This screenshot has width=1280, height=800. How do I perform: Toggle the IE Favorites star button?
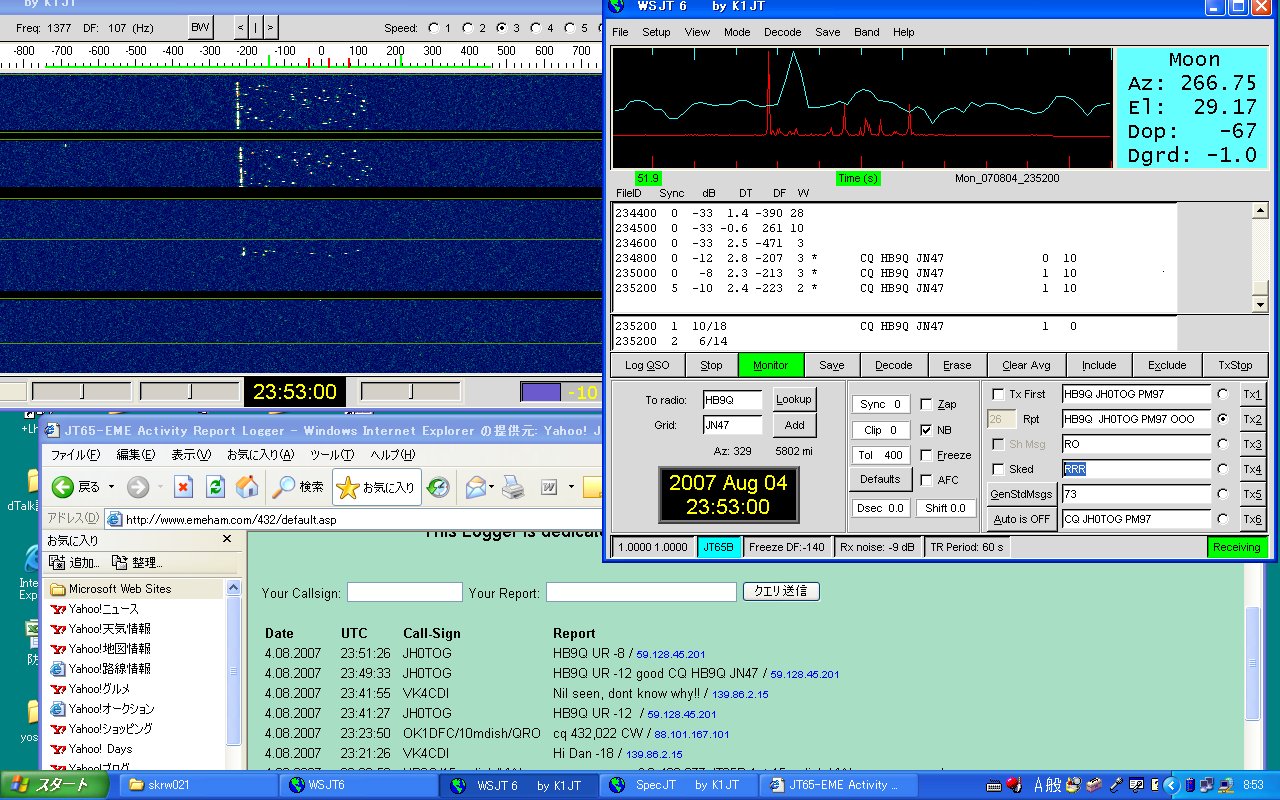click(x=376, y=487)
